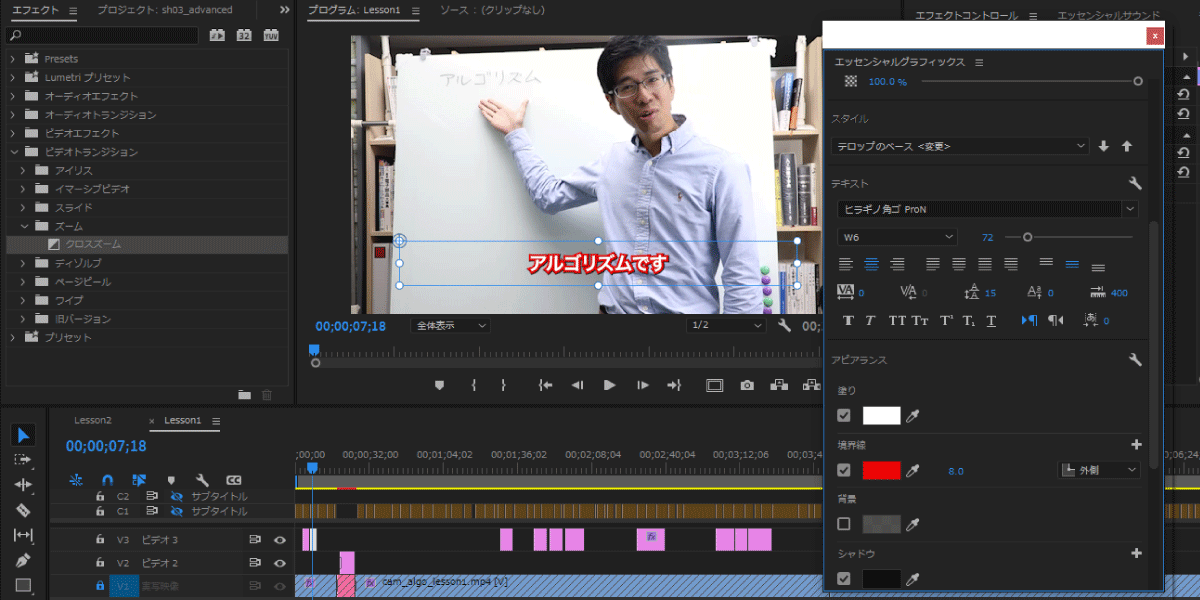This screenshot has width=1200, height=600.
Task: Hide video track V3 eye icon
Action: pos(280,540)
